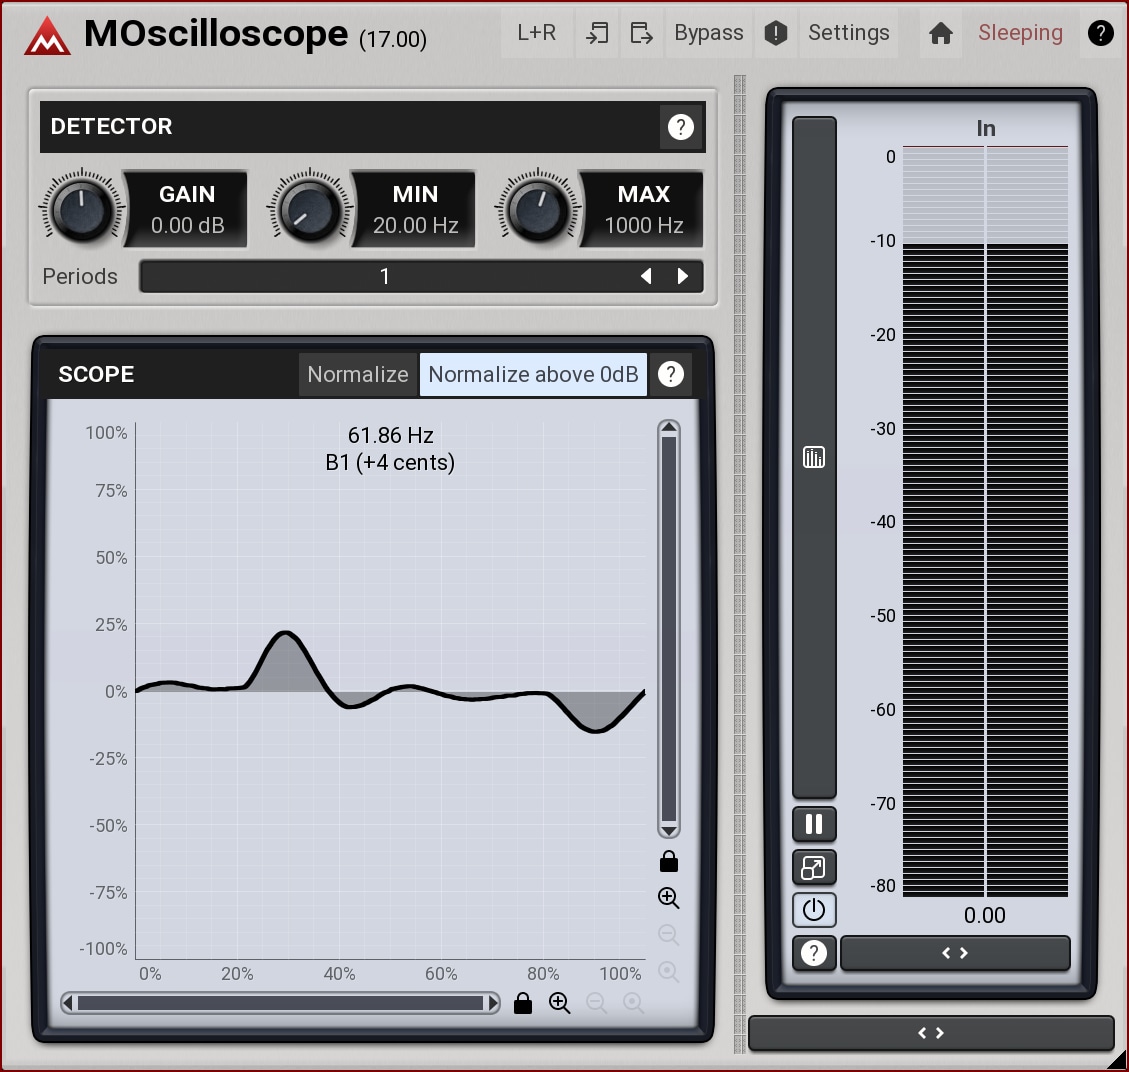Screen dimensions: 1129x1072
Task: Increase Periods with the right arrow
Action: [x=683, y=276]
